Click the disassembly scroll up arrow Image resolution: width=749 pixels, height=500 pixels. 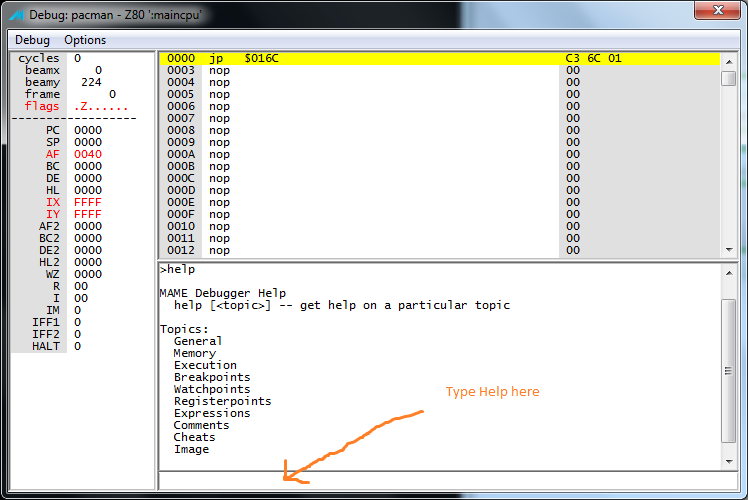click(729, 62)
